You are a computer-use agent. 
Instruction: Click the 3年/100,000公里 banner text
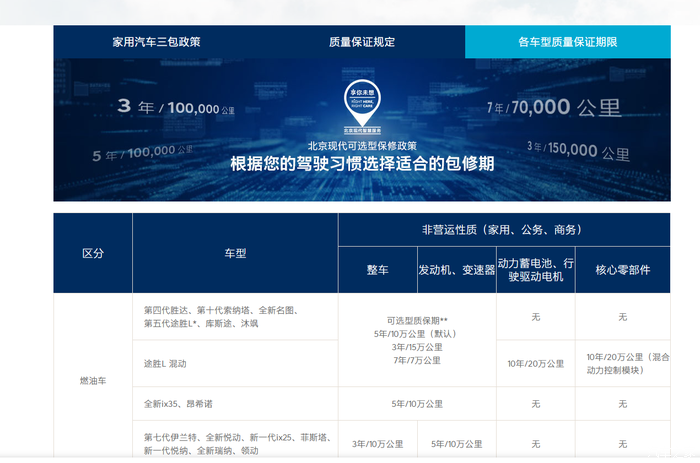pyautogui.click(x=176, y=106)
